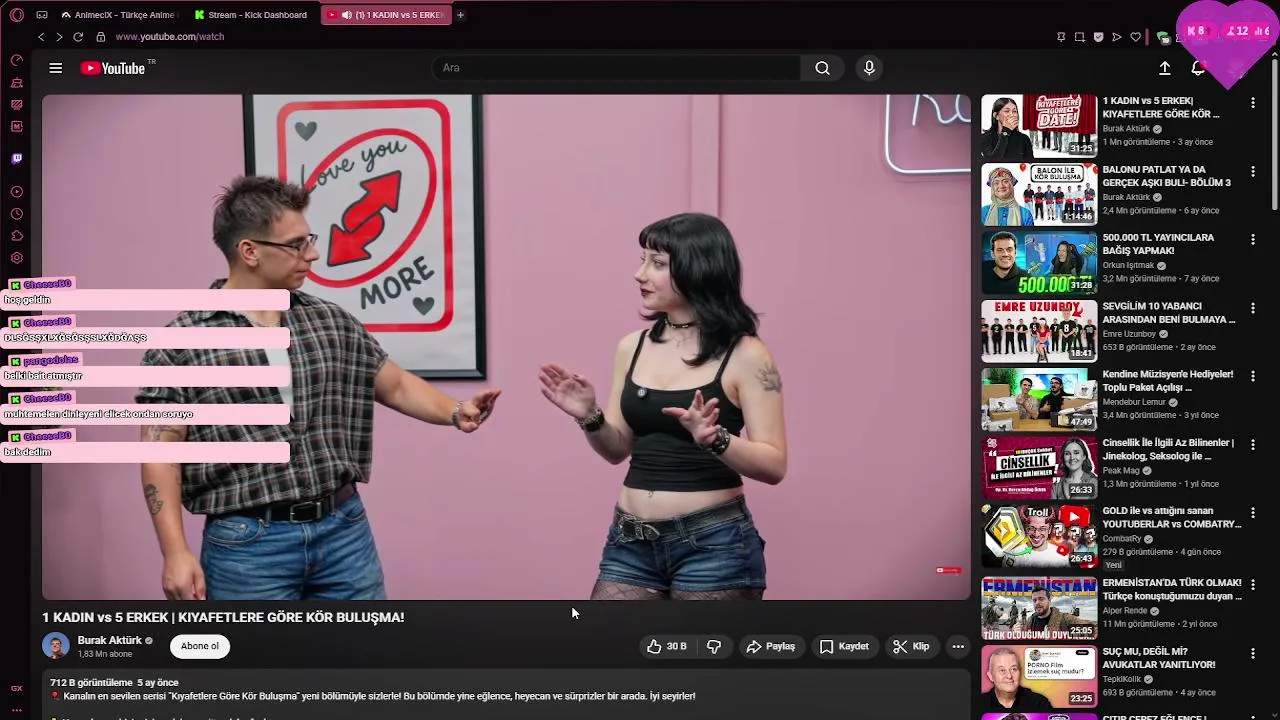Expand the video description text
The height and width of the screenshot is (720, 1280).
tap(505, 696)
